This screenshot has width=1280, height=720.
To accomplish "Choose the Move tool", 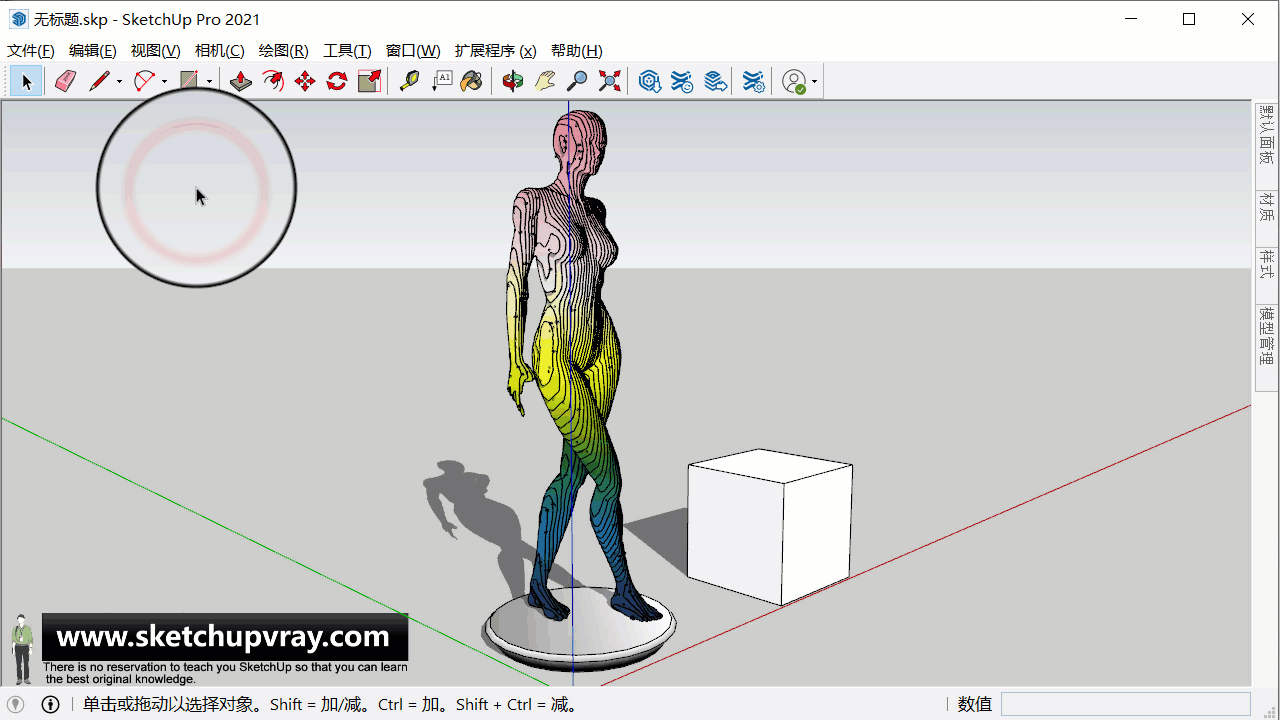I will coord(305,81).
